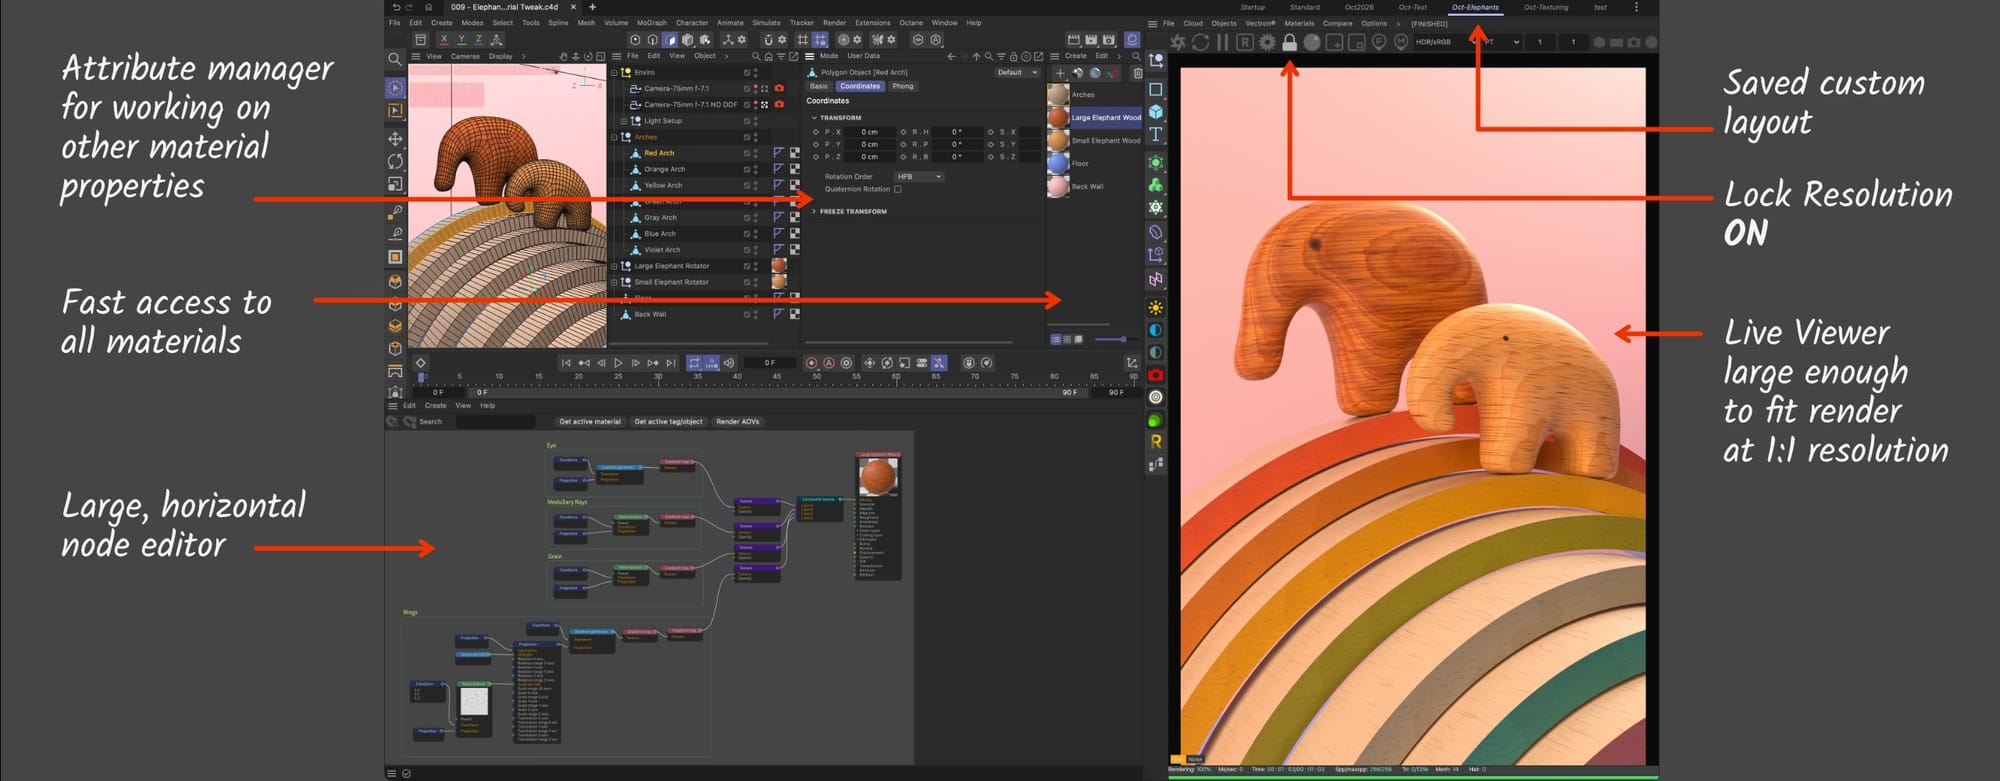Toggle the Z axis lock

click(x=478, y=40)
